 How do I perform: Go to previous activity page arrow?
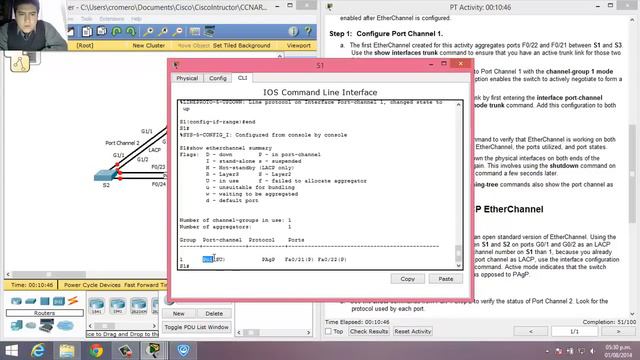click(x=531, y=331)
